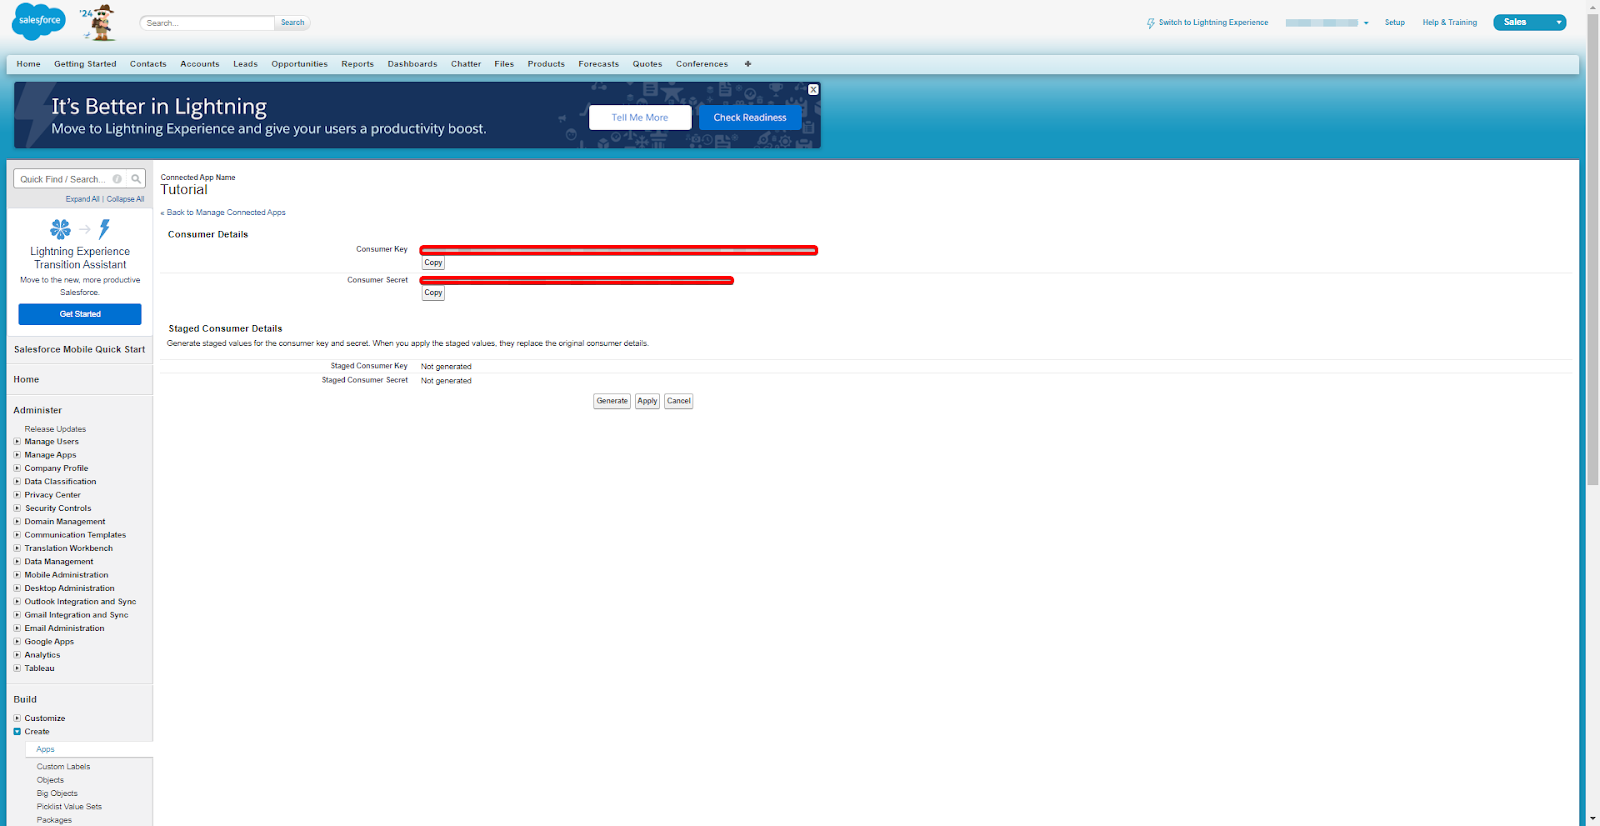
Task: Expand the Tableau tree node
Action: pyautogui.click(x=17, y=668)
